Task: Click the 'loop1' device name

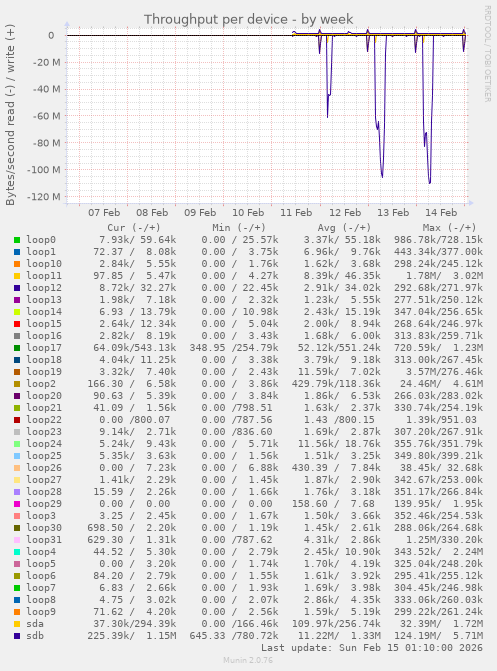Action: click(x=41, y=252)
